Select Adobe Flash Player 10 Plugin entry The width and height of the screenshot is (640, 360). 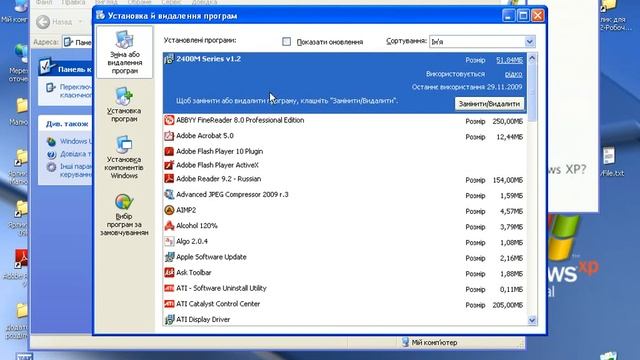tap(345, 151)
